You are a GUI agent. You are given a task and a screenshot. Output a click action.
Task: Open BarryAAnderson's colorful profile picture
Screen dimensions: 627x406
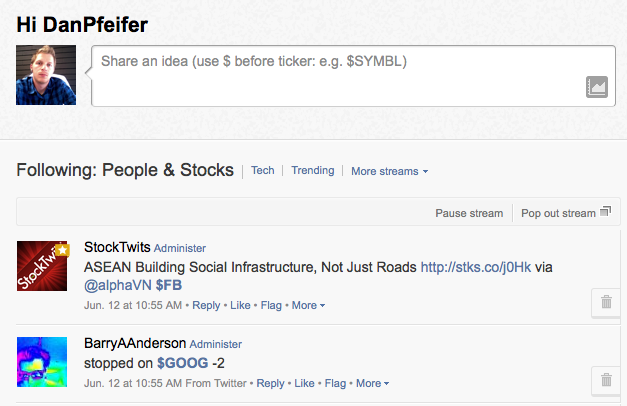tap(42, 362)
